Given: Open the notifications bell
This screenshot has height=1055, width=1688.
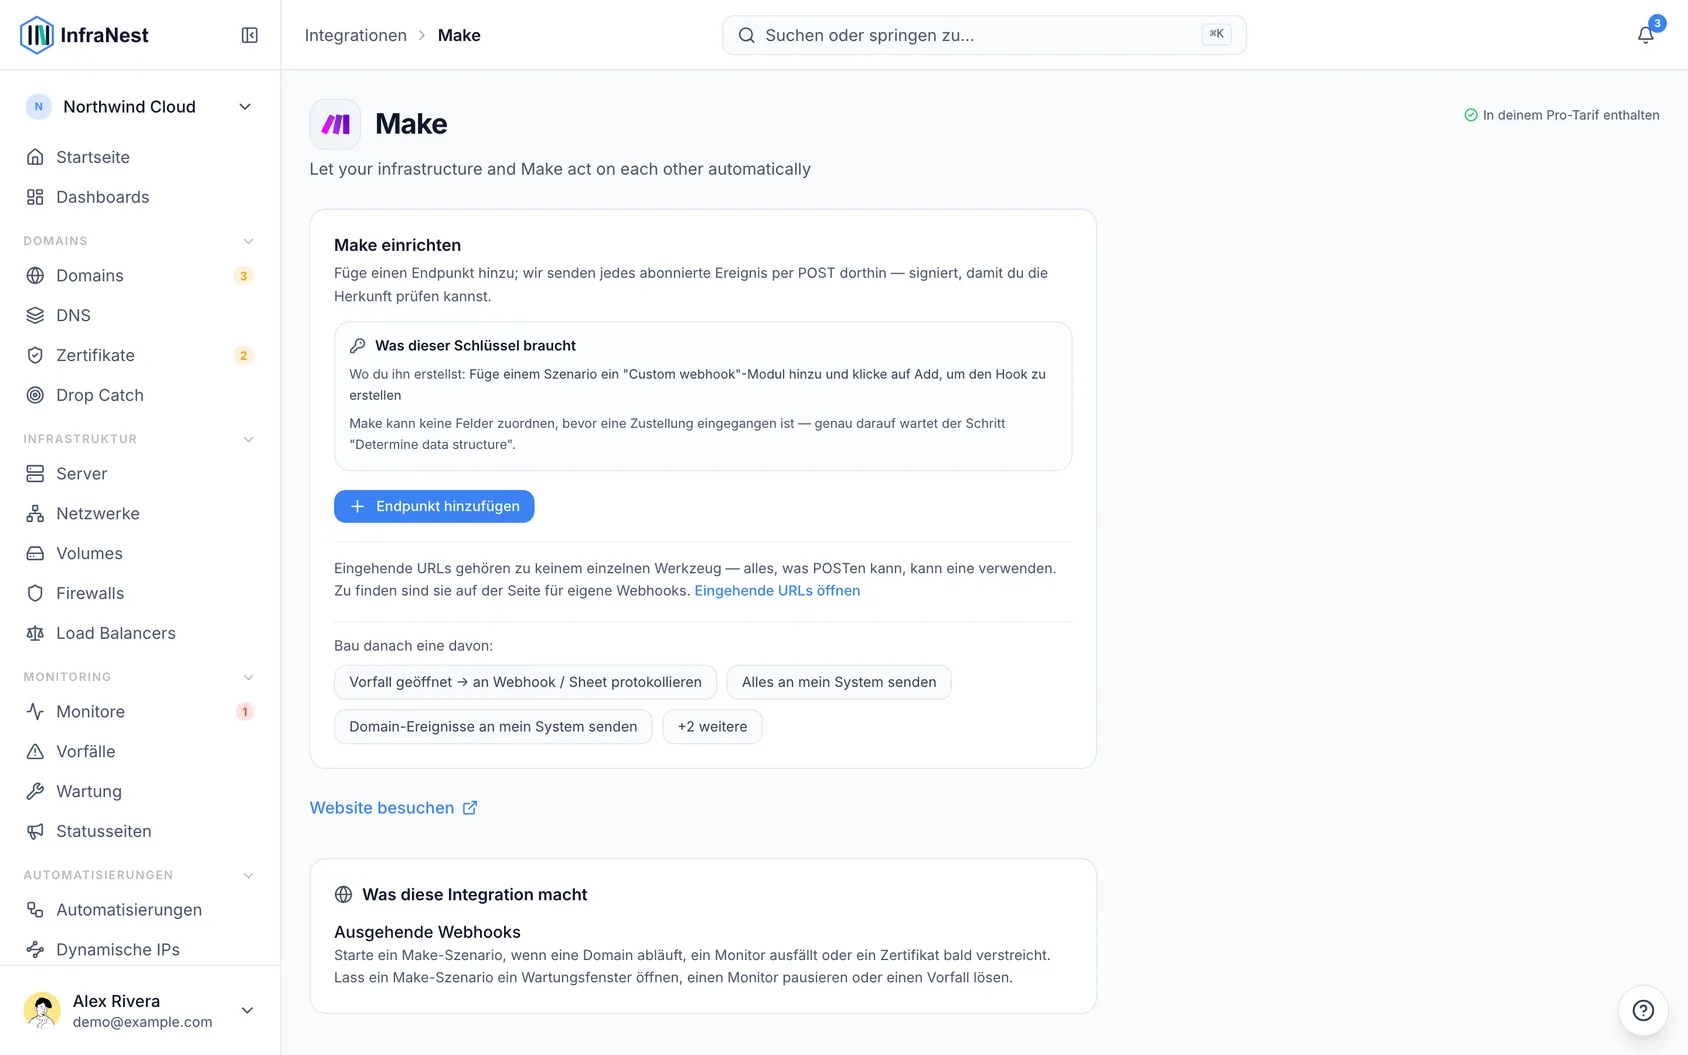Looking at the screenshot, I should point(1646,35).
